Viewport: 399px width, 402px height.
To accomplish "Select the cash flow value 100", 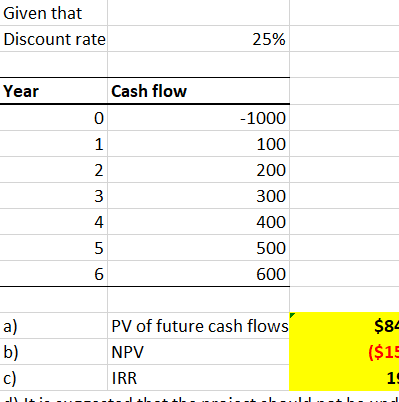I will 199,144.
